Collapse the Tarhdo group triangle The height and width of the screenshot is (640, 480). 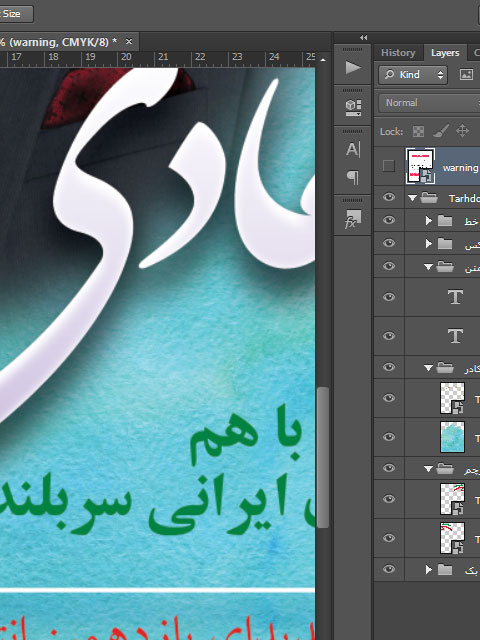point(413,198)
